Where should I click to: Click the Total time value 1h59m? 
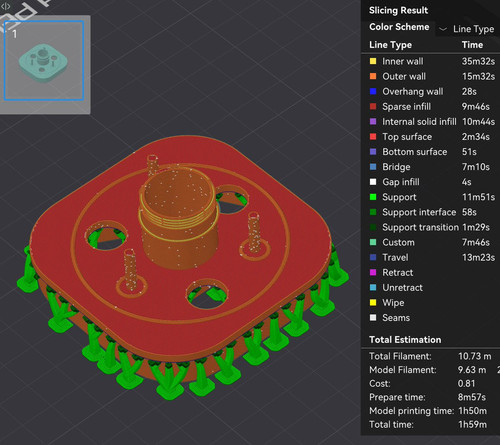tap(473, 424)
